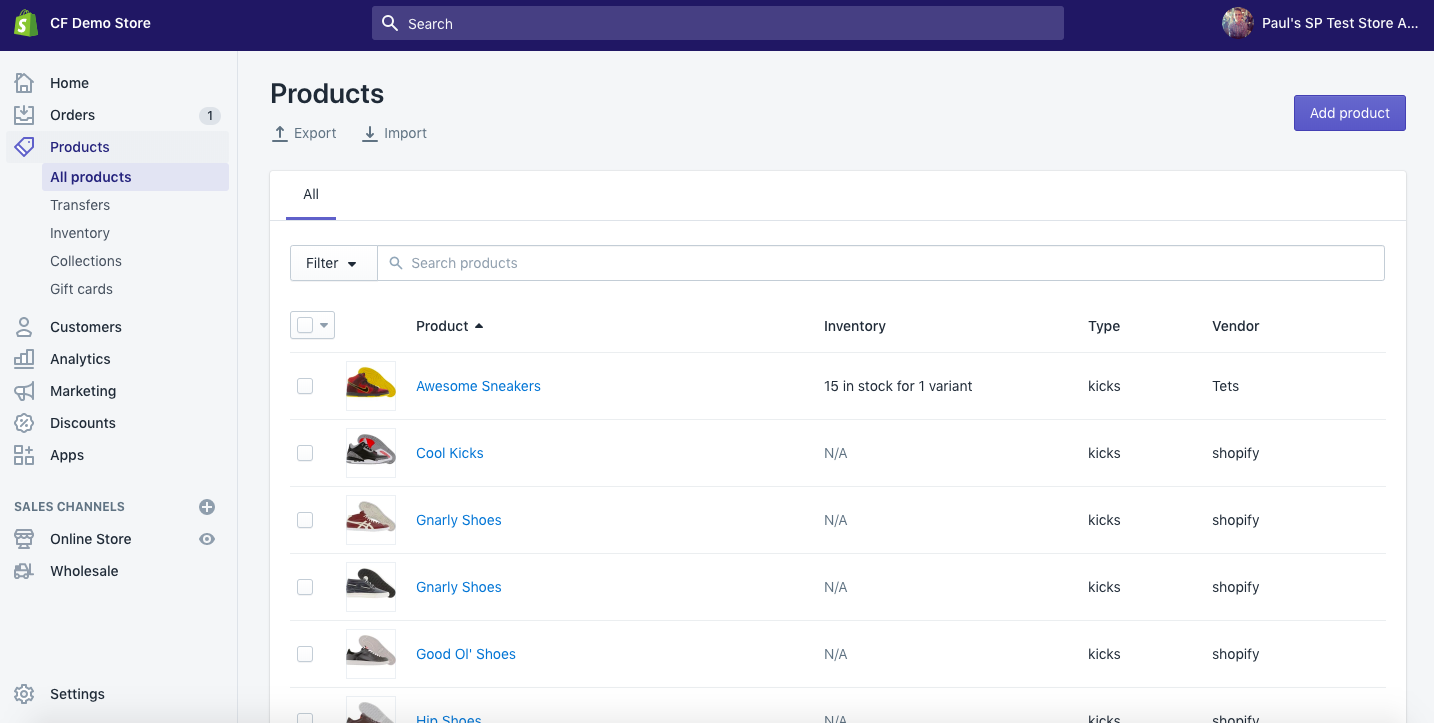Open Gift cards in sidebar
The image size is (1434, 723).
pyautogui.click(x=81, y=289)
